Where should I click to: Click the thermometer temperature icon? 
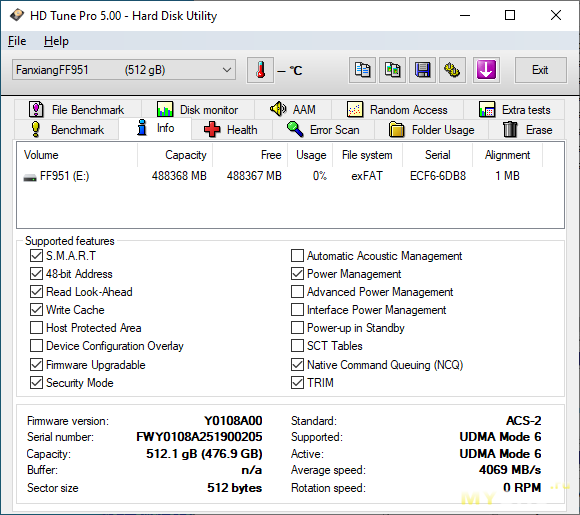click(x=260, y=70)
